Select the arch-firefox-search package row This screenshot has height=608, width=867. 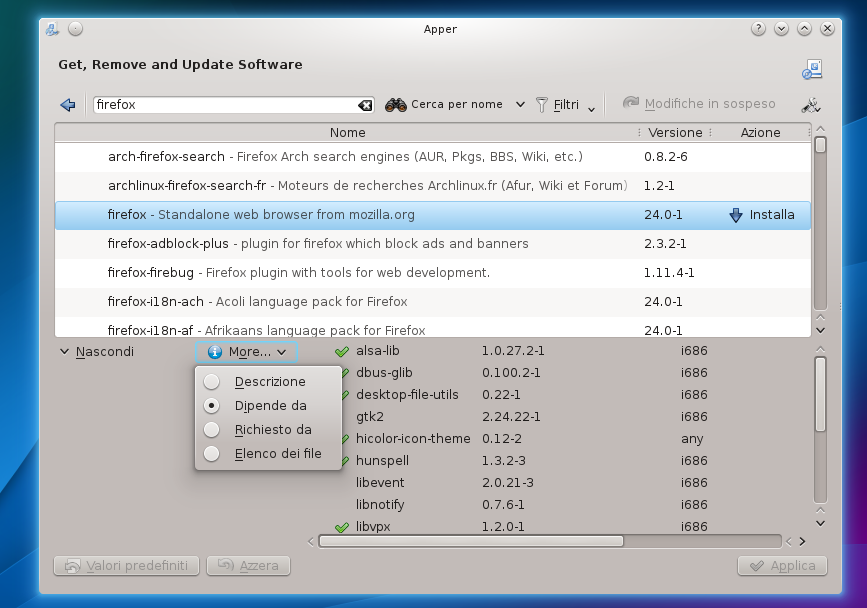(x=433, y=157)
